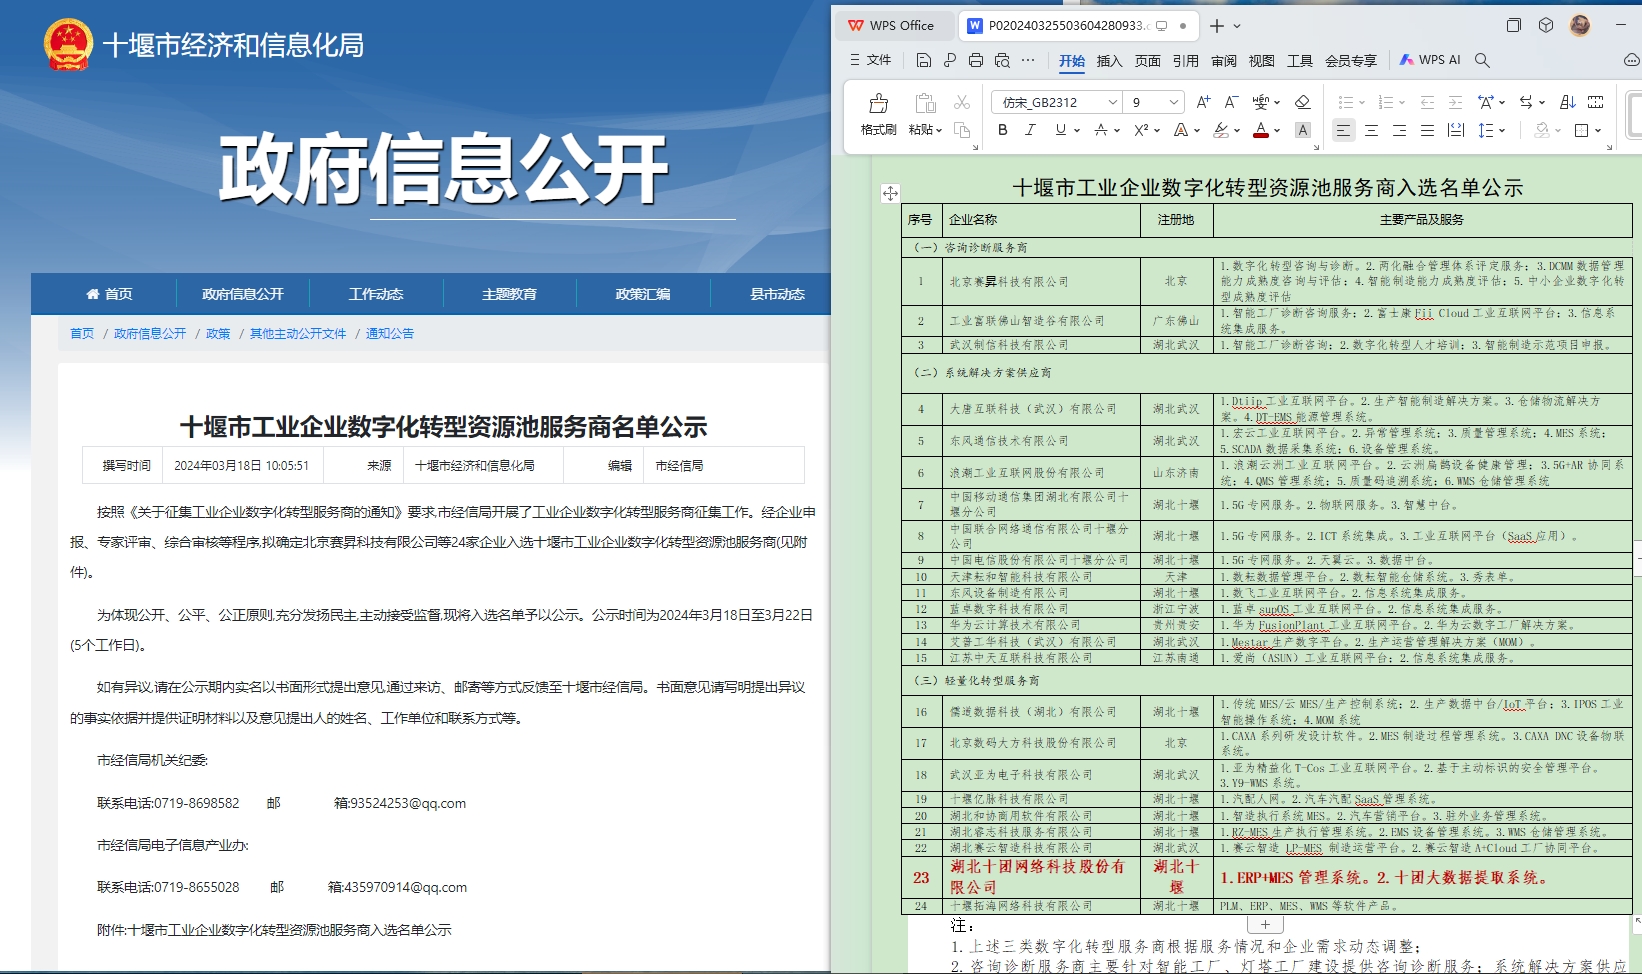
Task: Click the 通知公告 breadcrumb link
Action: pyautogui.click(x=390, y=334)
